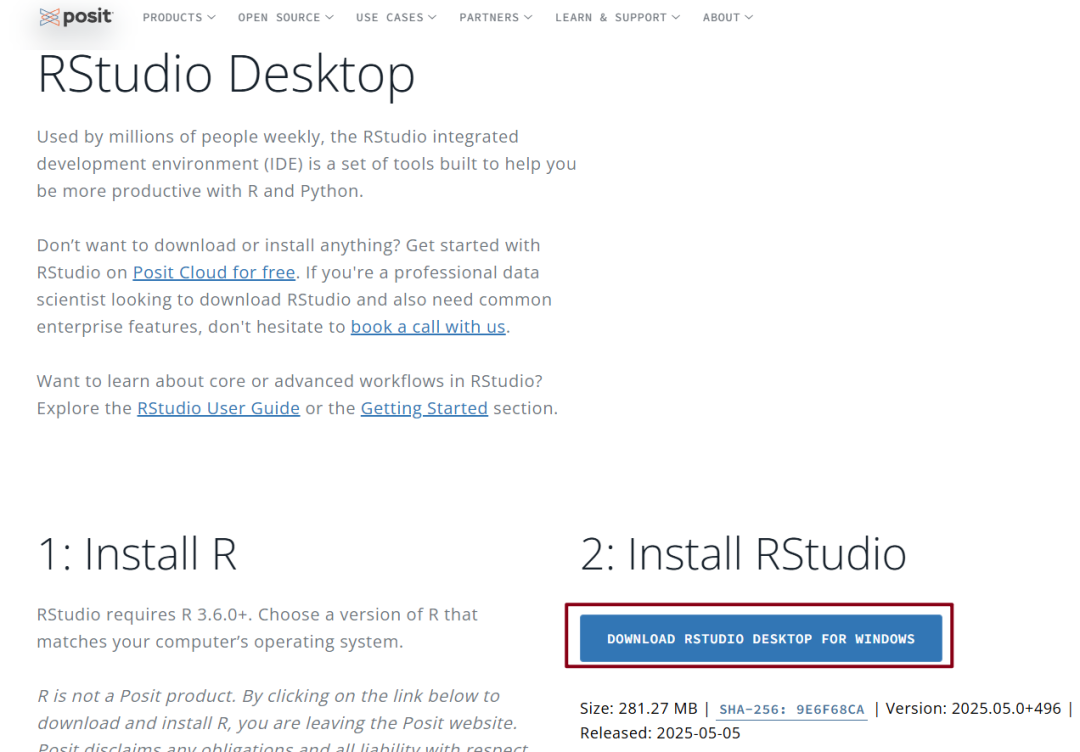This screenshot has height=752, width=1080.
Task: Click the Released: 2025-05-05 text
Action: tap(660, 733)
